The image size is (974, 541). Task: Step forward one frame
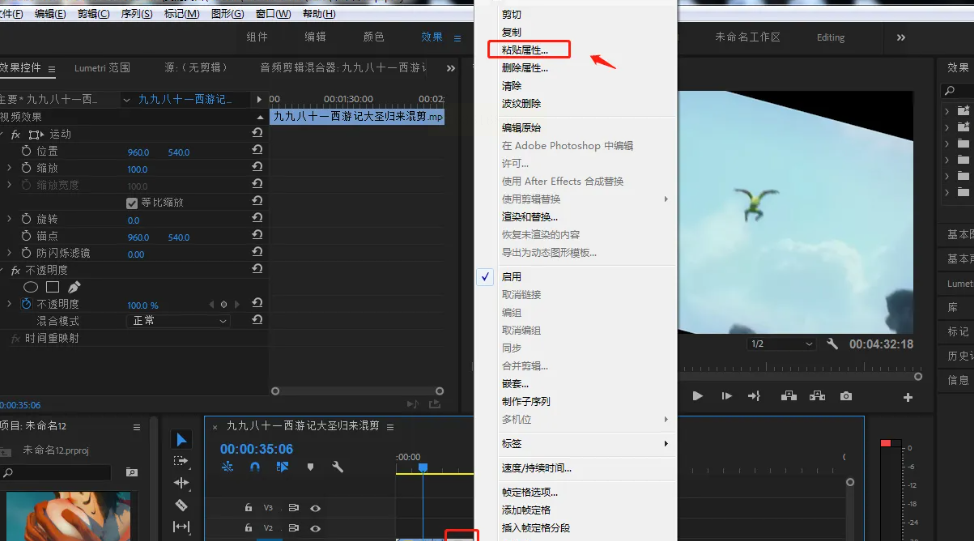726,396
